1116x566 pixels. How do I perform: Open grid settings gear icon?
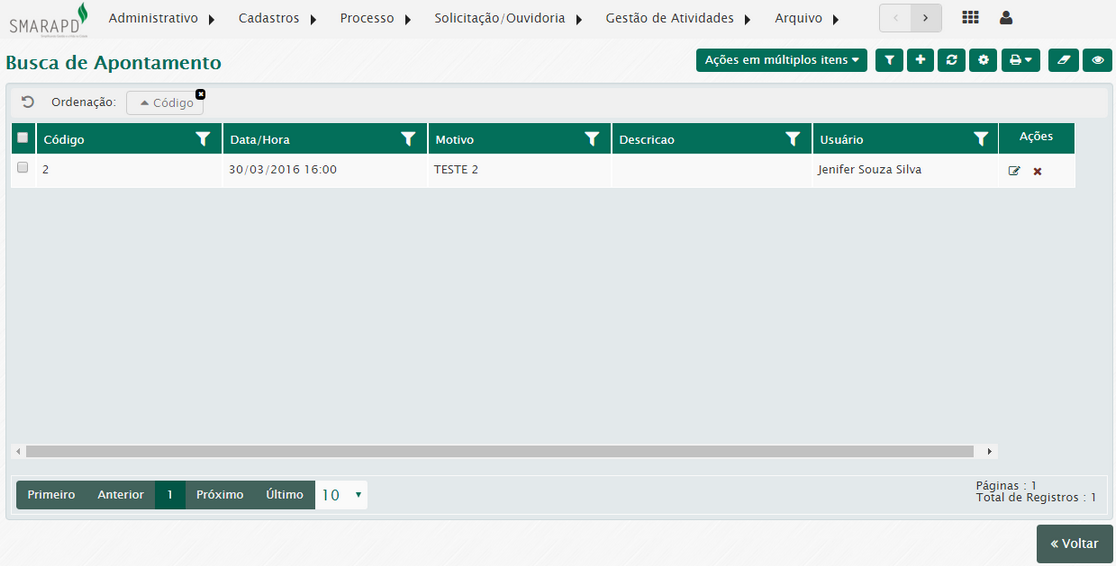(x=983, y=61)
